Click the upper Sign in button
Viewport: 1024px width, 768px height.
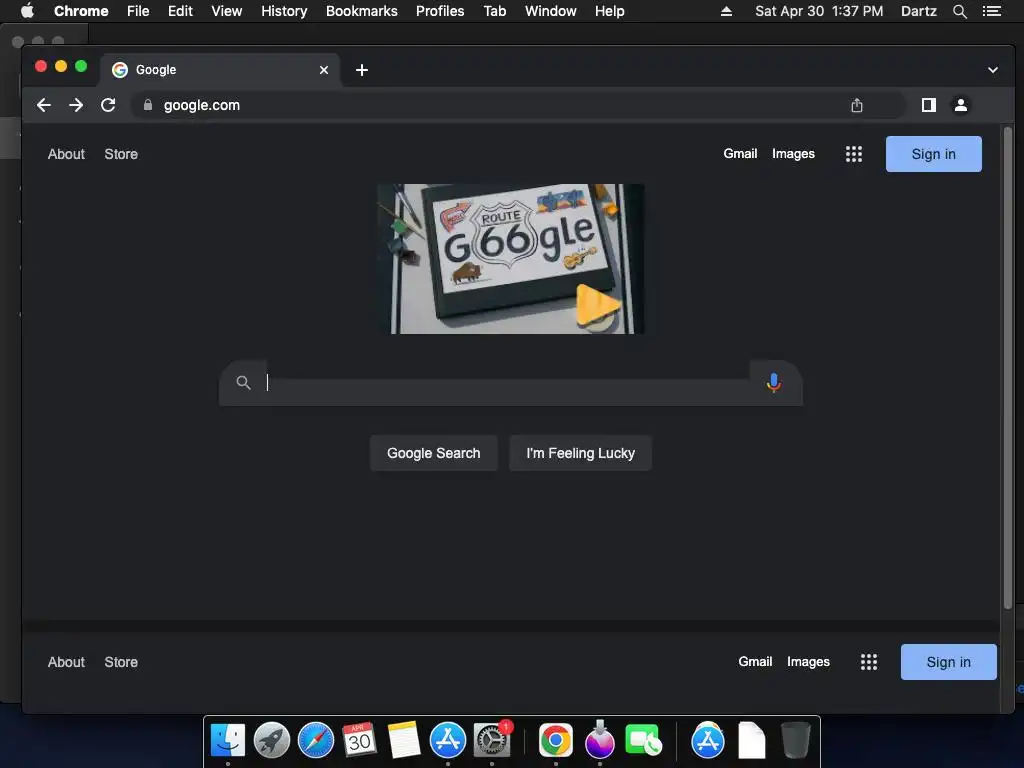click(933, 154)
